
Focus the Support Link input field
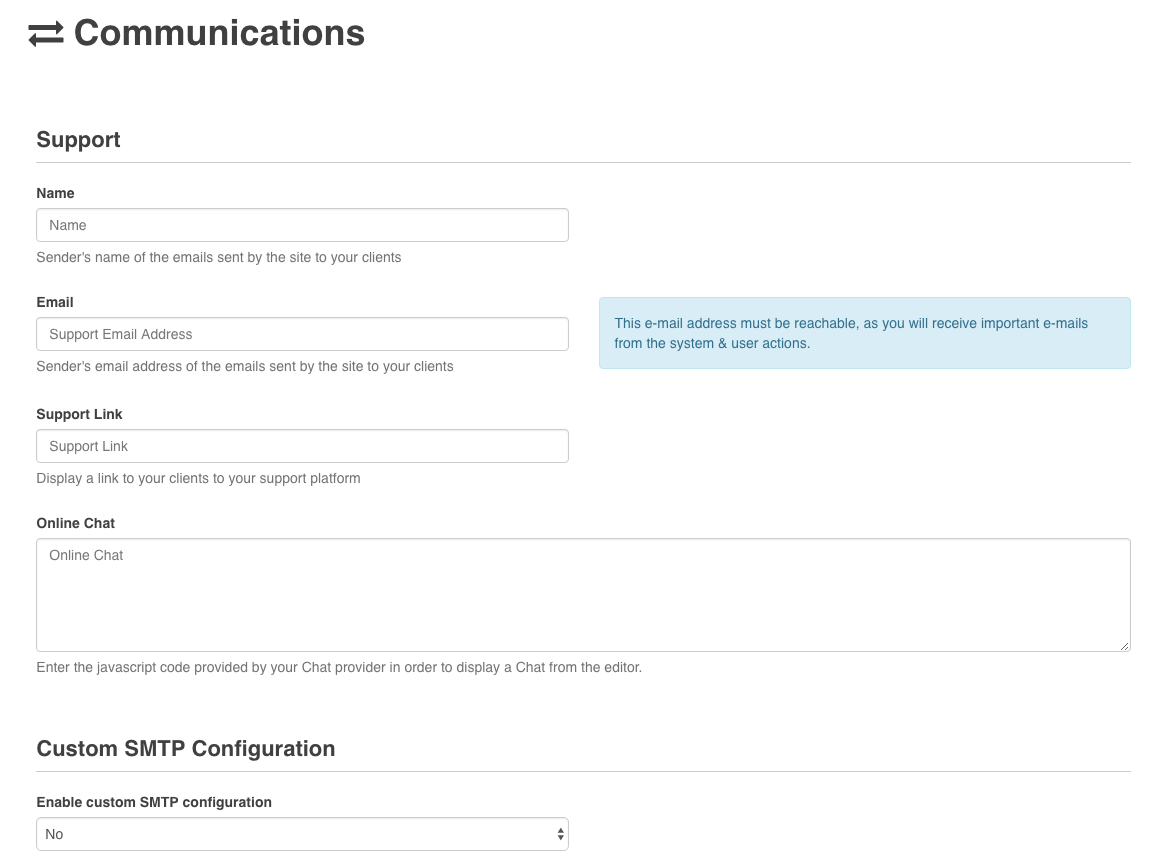point(302,446)
